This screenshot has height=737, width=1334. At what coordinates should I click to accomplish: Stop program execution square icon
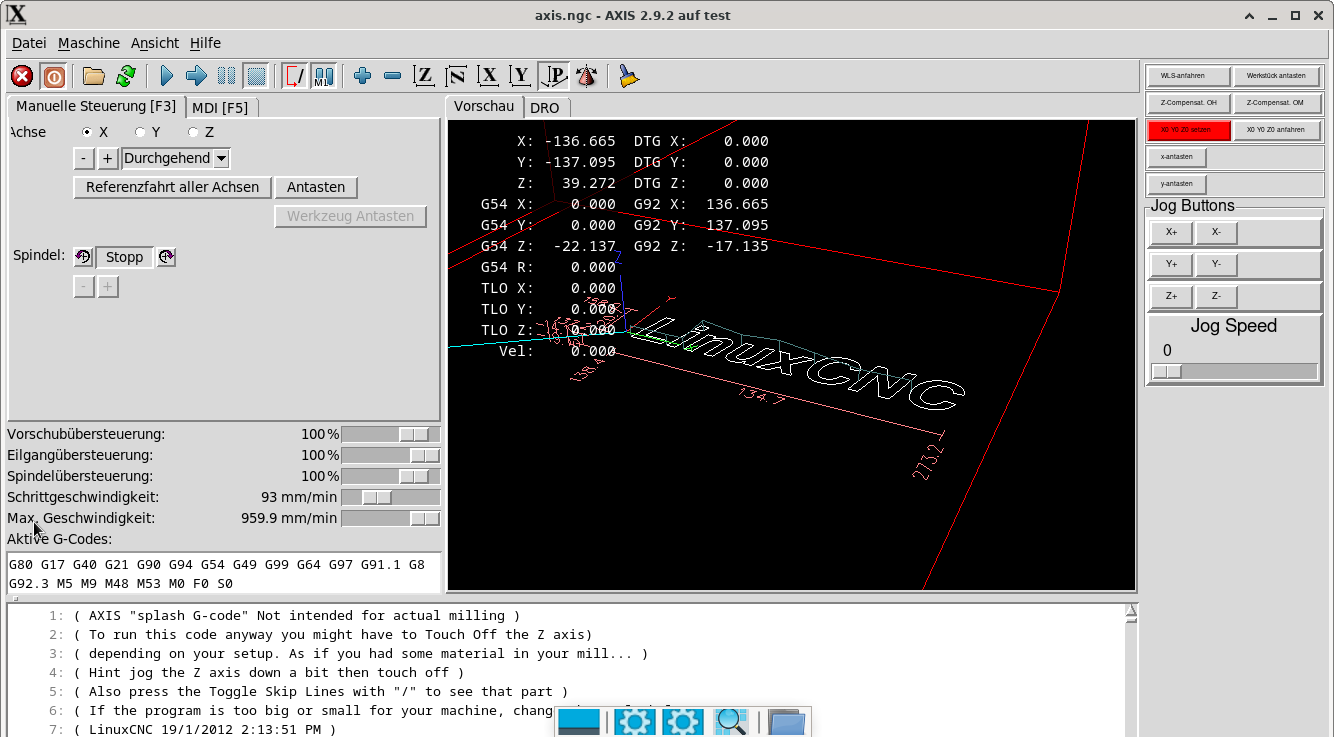[x=257, y=76]
